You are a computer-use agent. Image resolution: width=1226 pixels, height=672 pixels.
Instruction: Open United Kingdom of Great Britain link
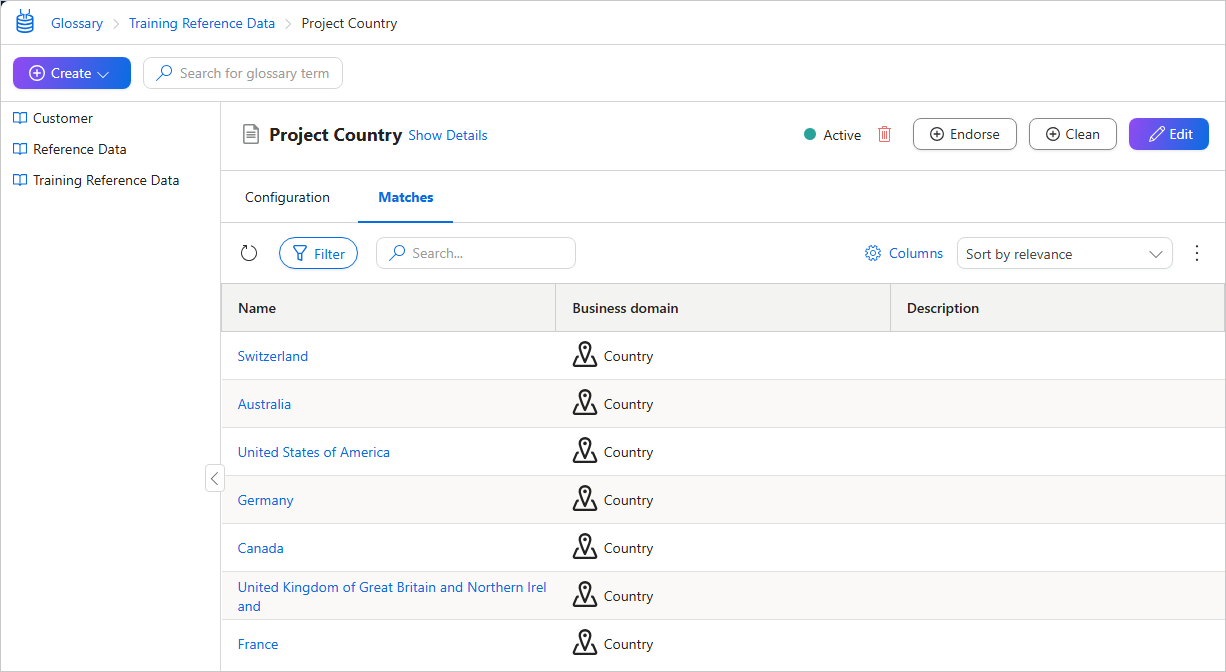(x=392, y=596)
